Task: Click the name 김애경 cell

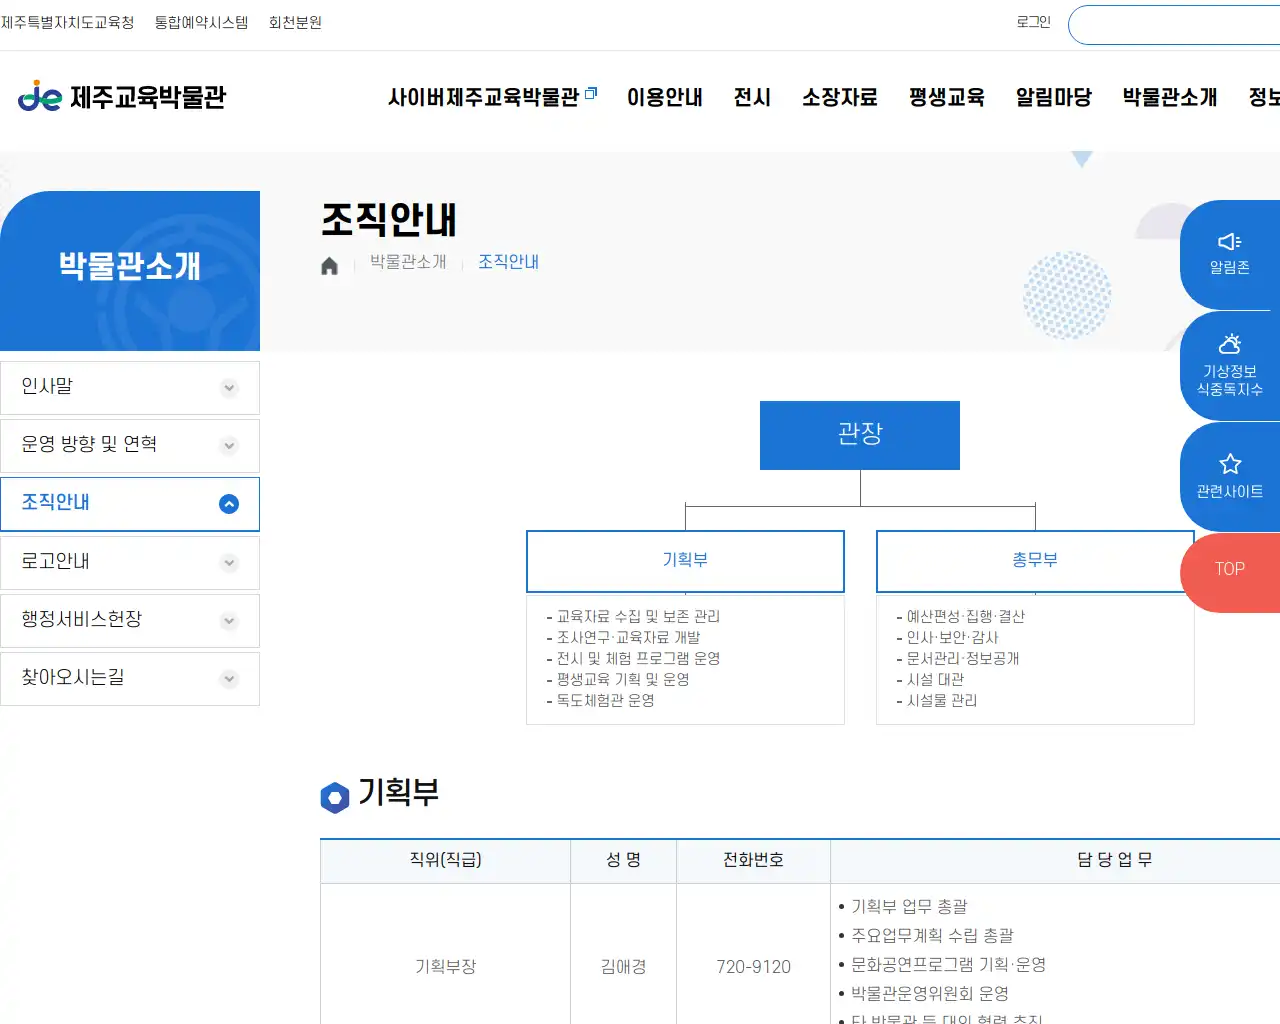Action: tap(623, 967)
